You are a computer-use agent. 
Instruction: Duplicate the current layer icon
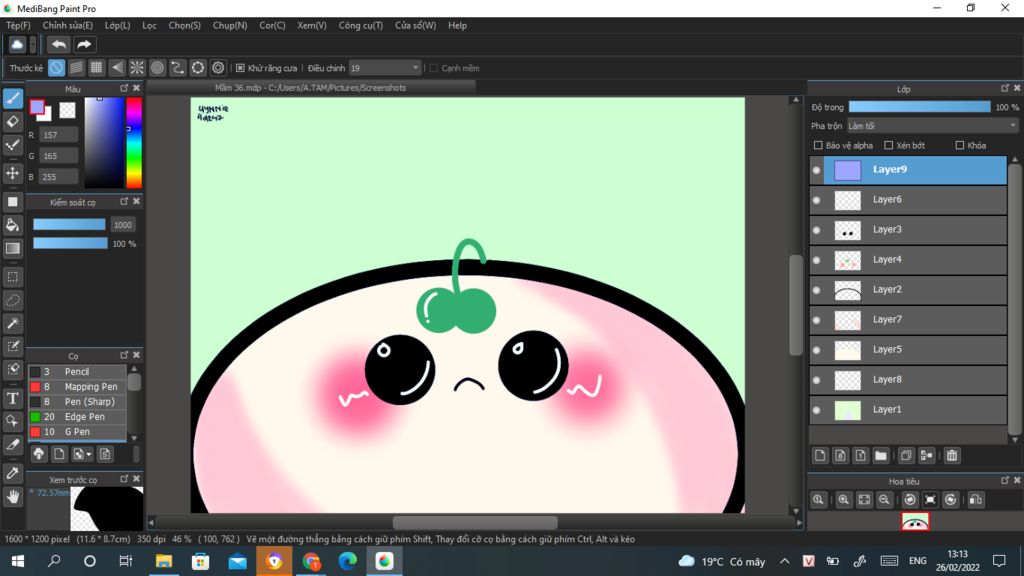[906, 456]
